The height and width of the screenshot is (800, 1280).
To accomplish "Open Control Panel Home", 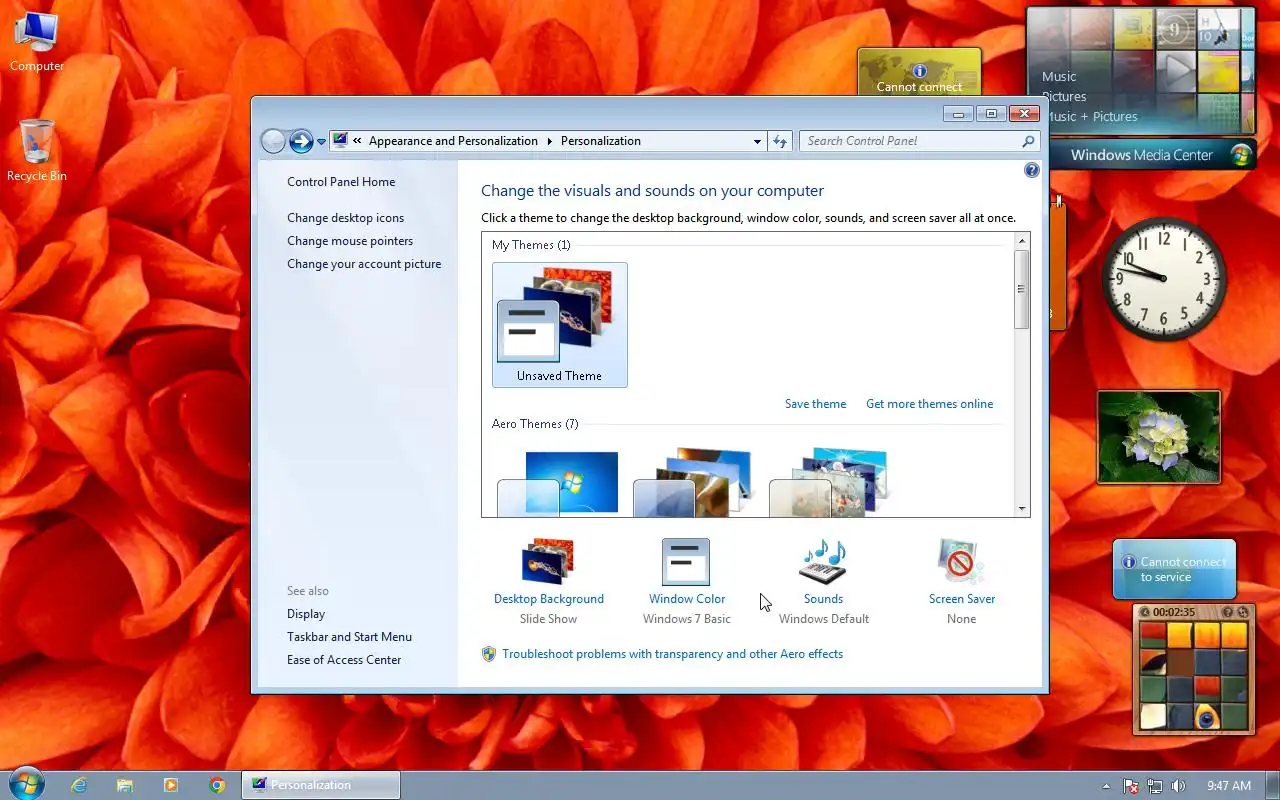I will pyautogui.click(x=341, y=182).
